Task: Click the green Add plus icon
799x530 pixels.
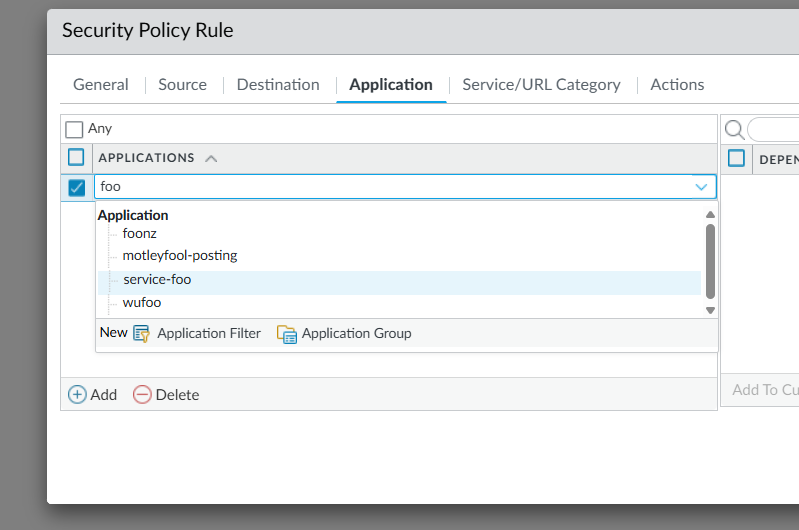Action: tap(77, 394)
